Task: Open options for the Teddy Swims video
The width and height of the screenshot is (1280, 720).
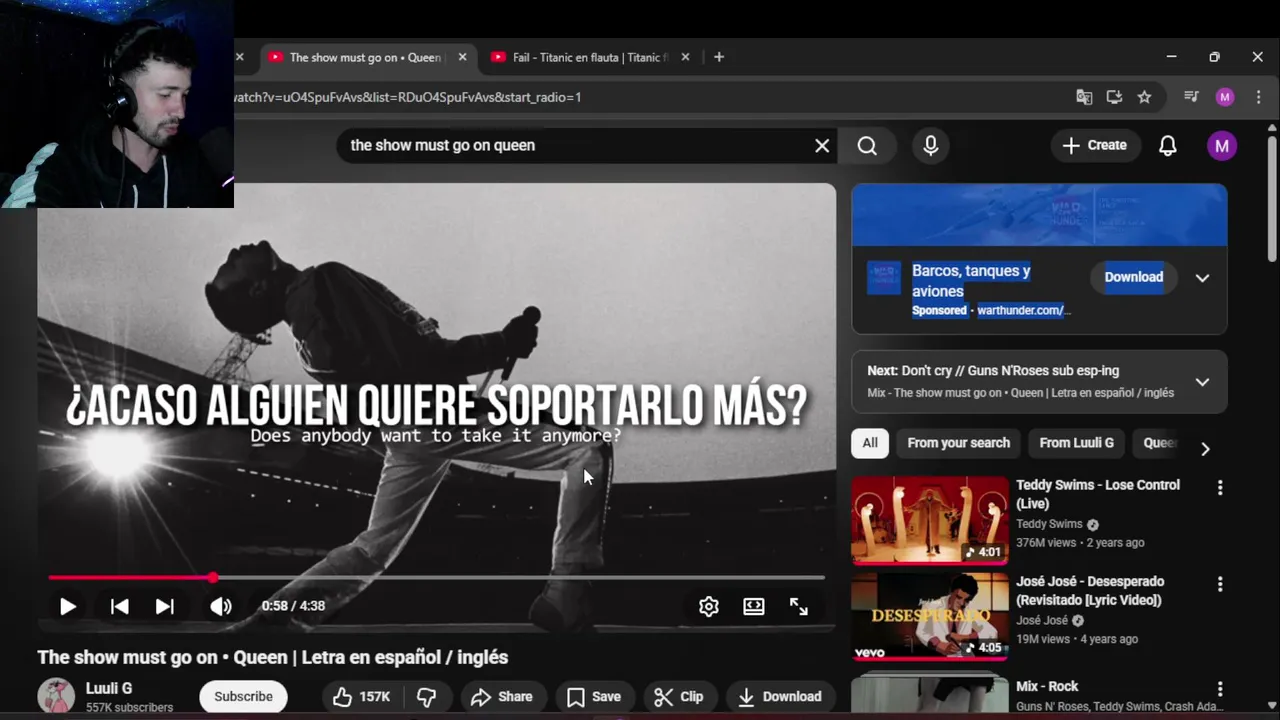Action: tap(1219, 487)
